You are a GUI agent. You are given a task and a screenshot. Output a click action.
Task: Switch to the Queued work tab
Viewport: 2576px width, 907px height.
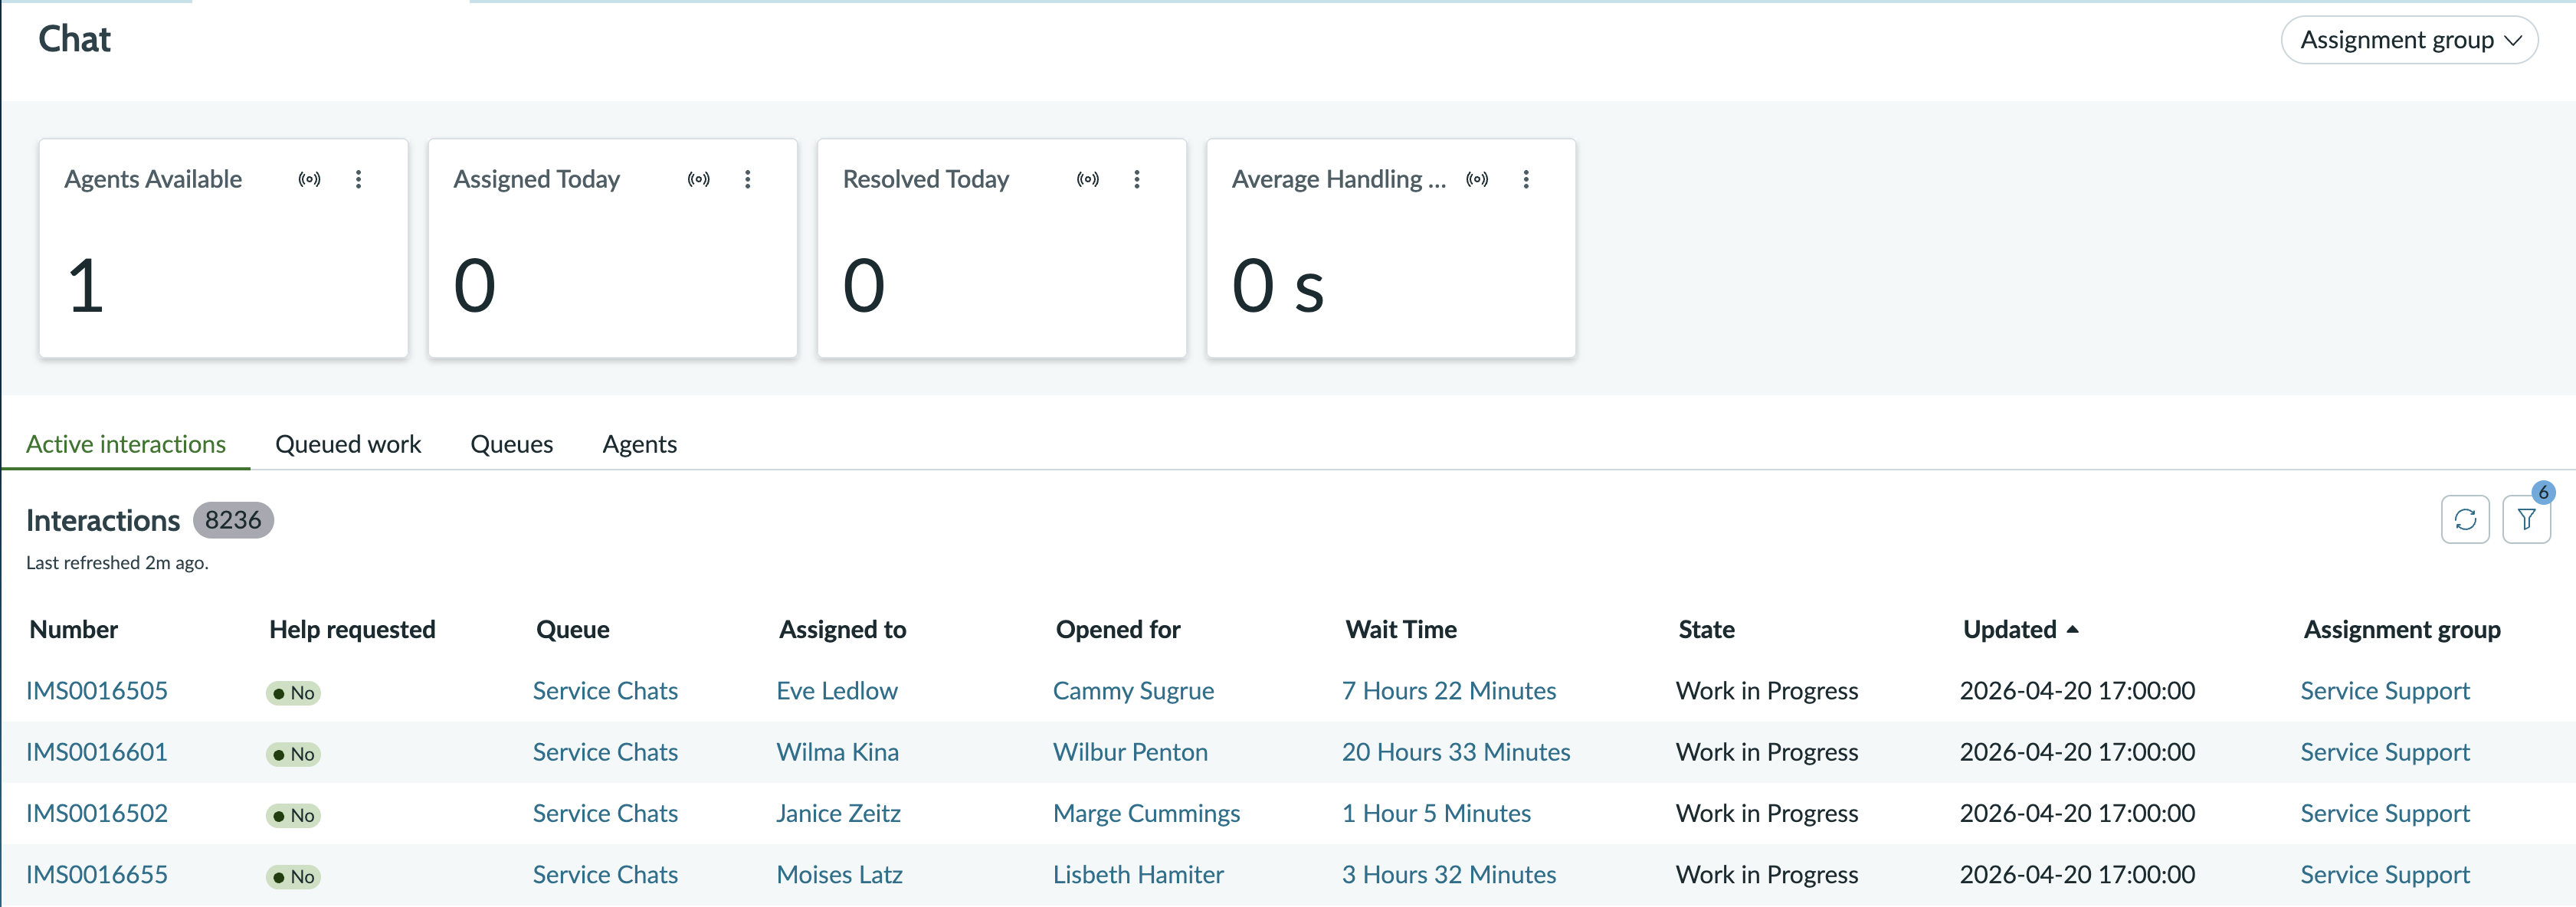348,444
